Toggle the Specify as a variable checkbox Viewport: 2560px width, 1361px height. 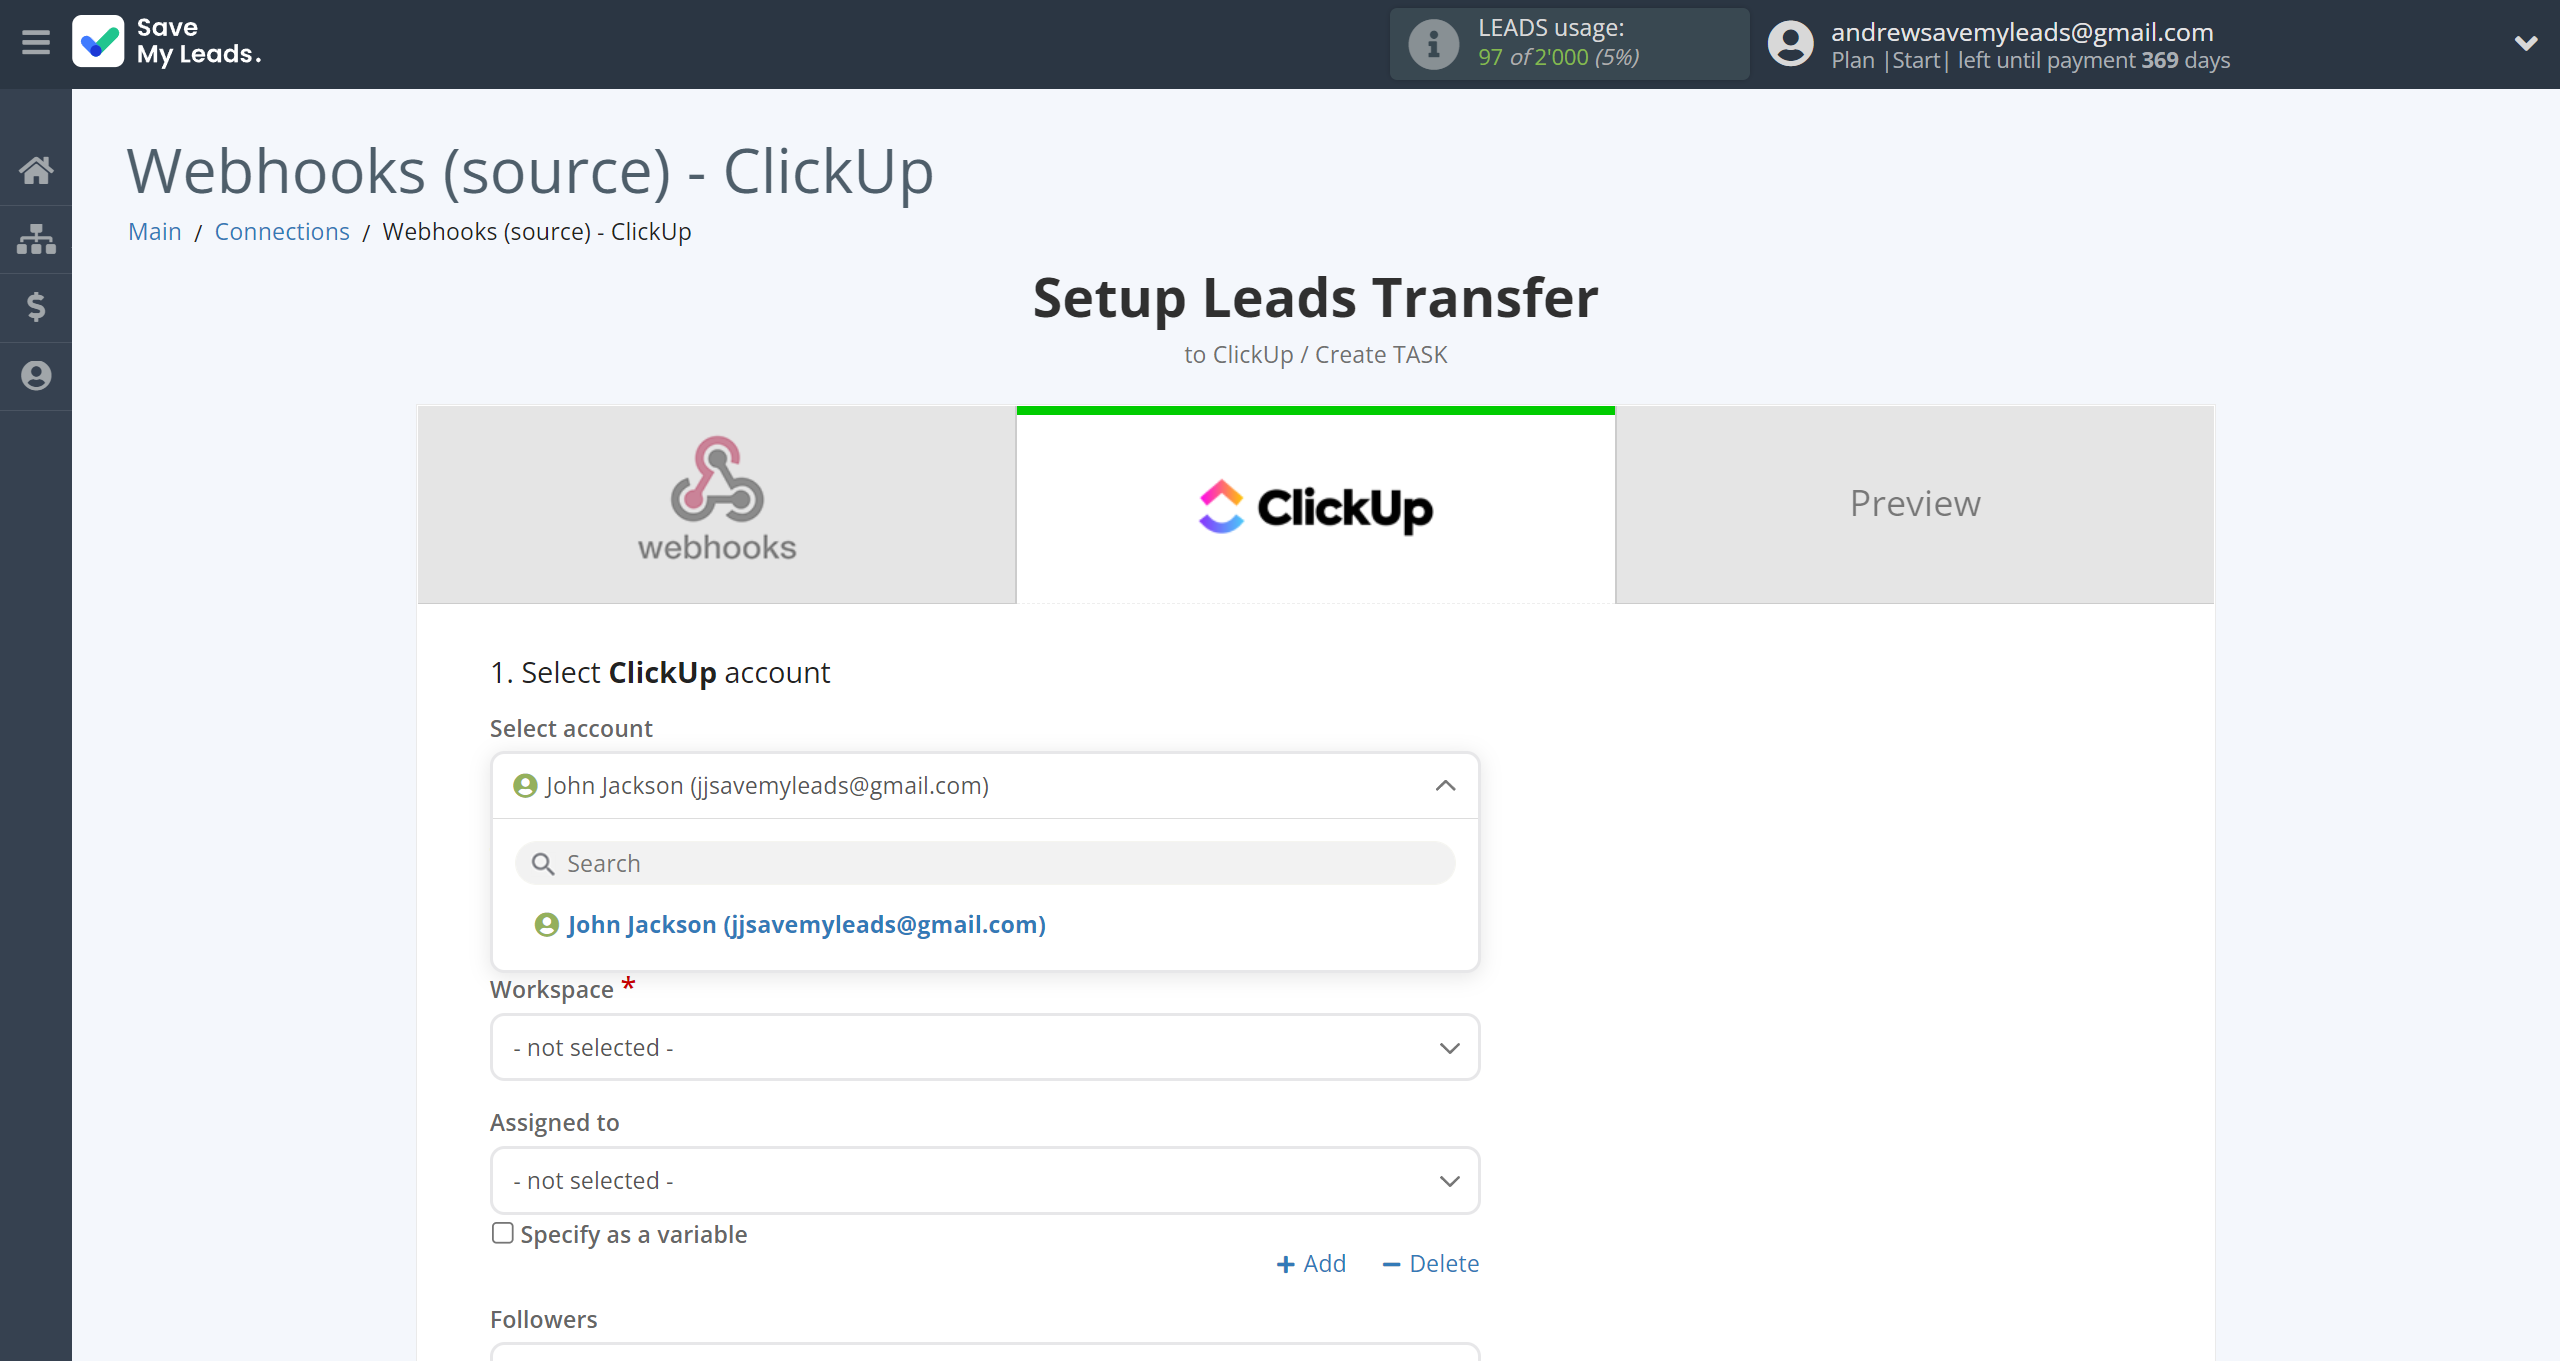pos(501,1232)
